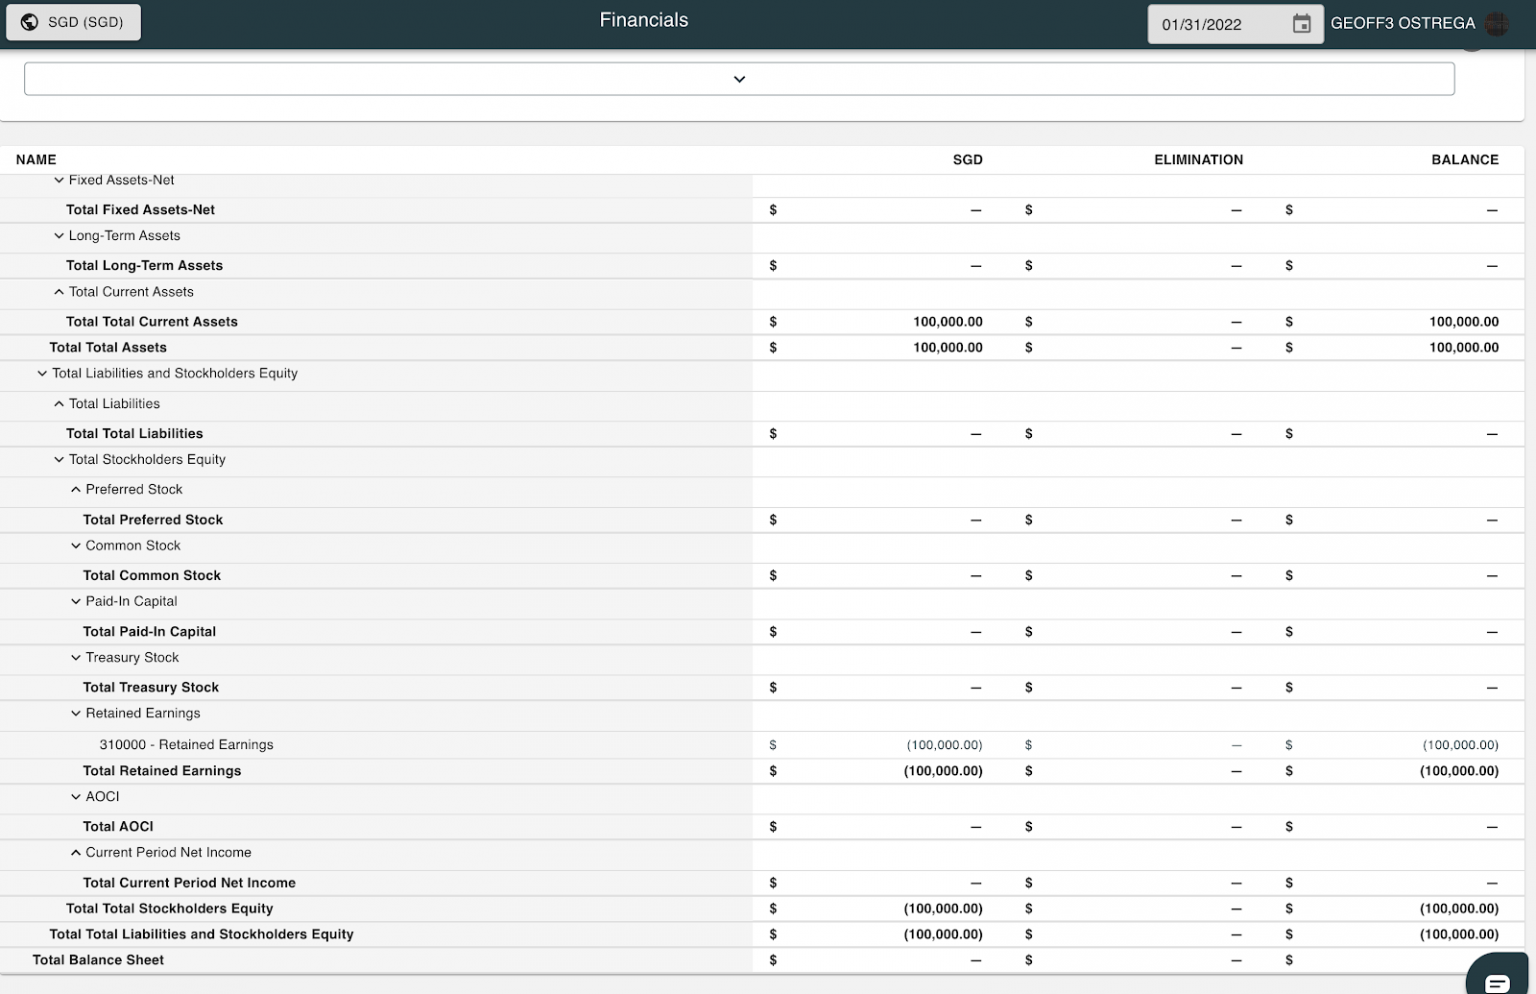Edit the 01/31/2022 date field
This screenshot has width=1536, height=994.
1218,24
